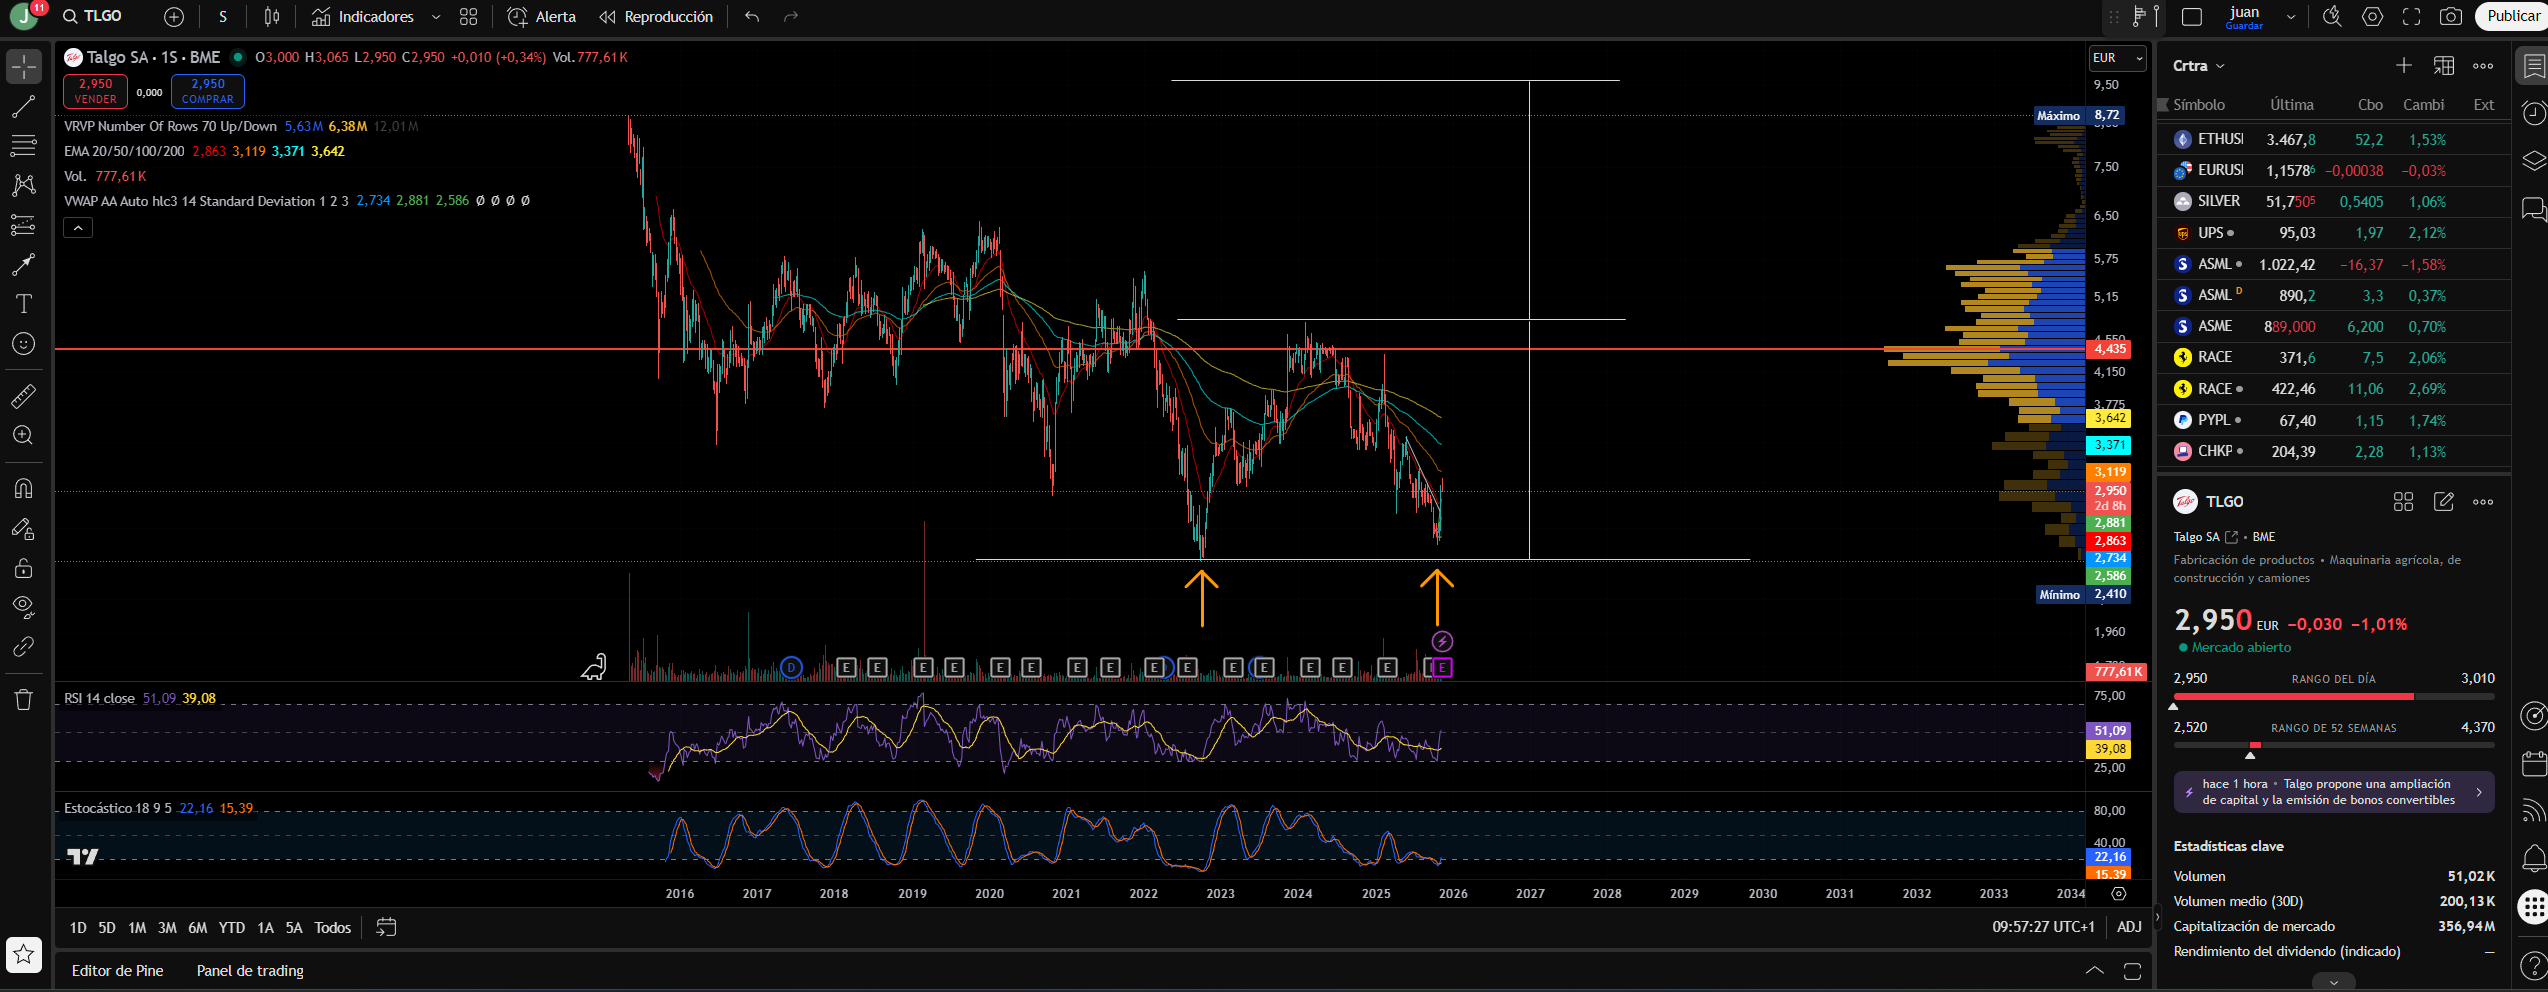The image size is (2548, 992).
Task: Open the layout templates grid icon
Action: (468, 16)
